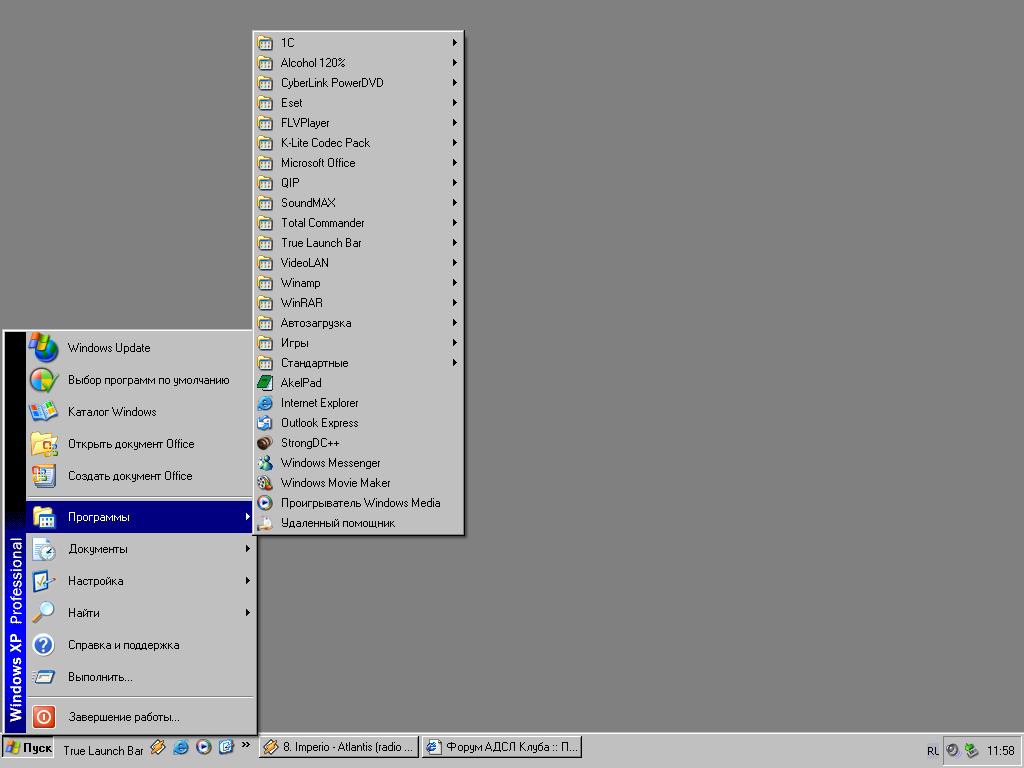Viewport: 1024px width, 768px height.
Task: Expand the 1C submenu arrow
Action: pyautogui.click(x=455, y=42)
